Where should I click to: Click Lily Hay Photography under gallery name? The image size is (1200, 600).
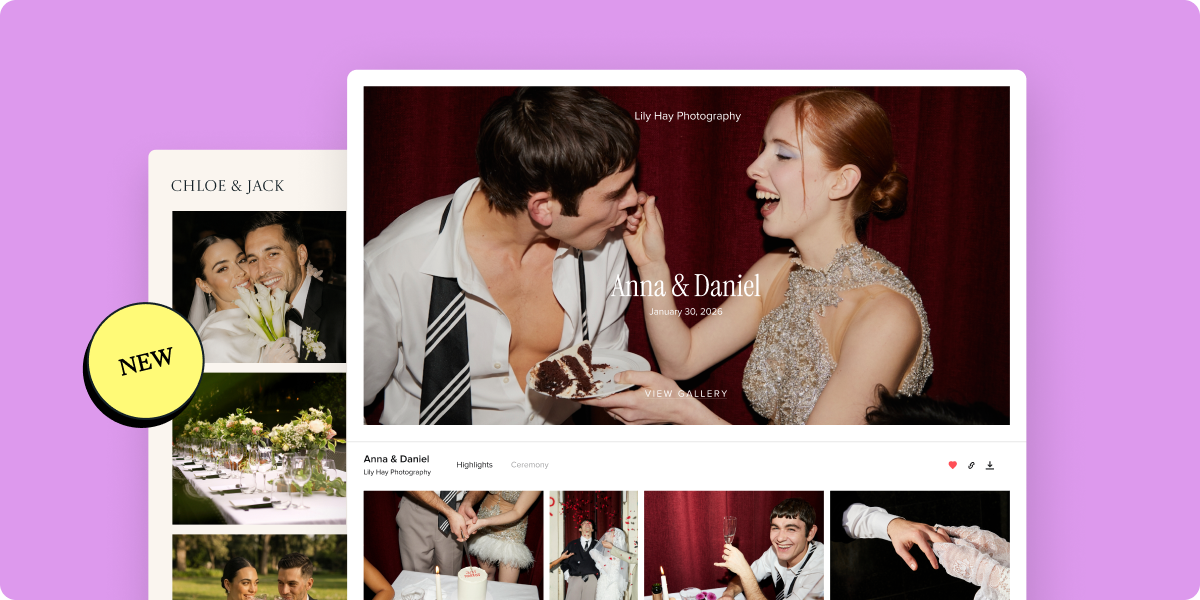click(x=397, y=472)
